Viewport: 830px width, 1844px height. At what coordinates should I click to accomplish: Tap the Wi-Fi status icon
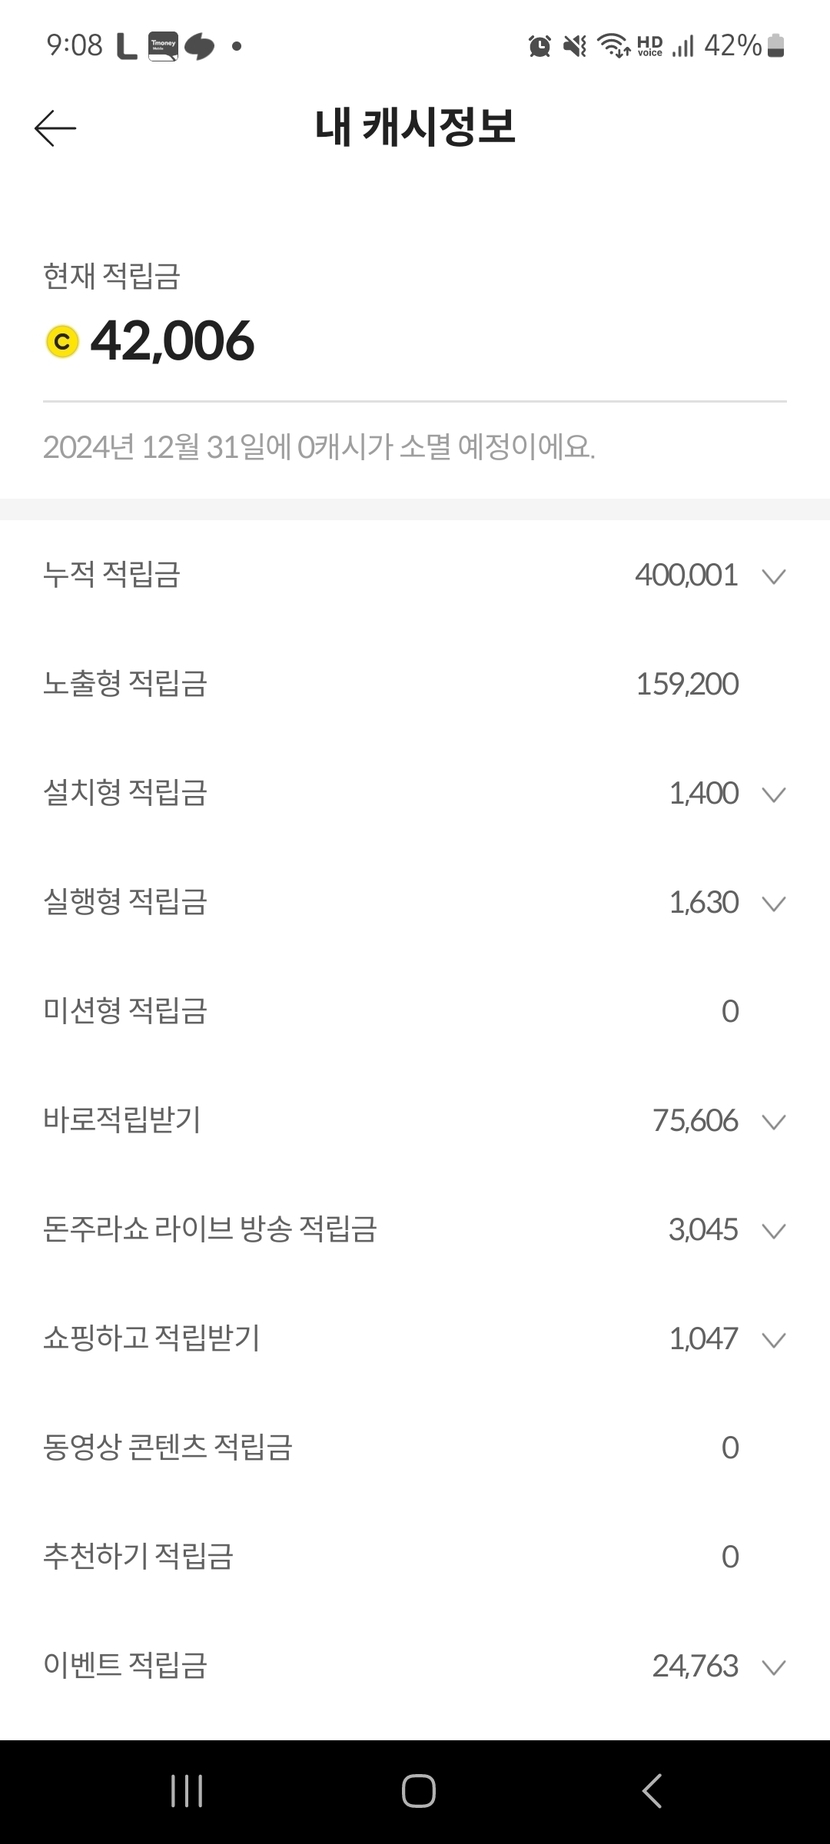(612, 46)
